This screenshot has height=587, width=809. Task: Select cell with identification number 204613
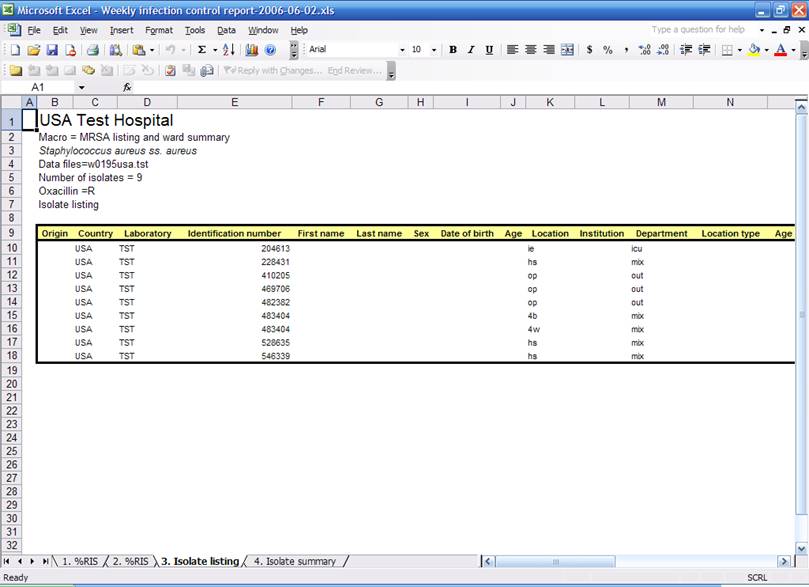(234, 249)
